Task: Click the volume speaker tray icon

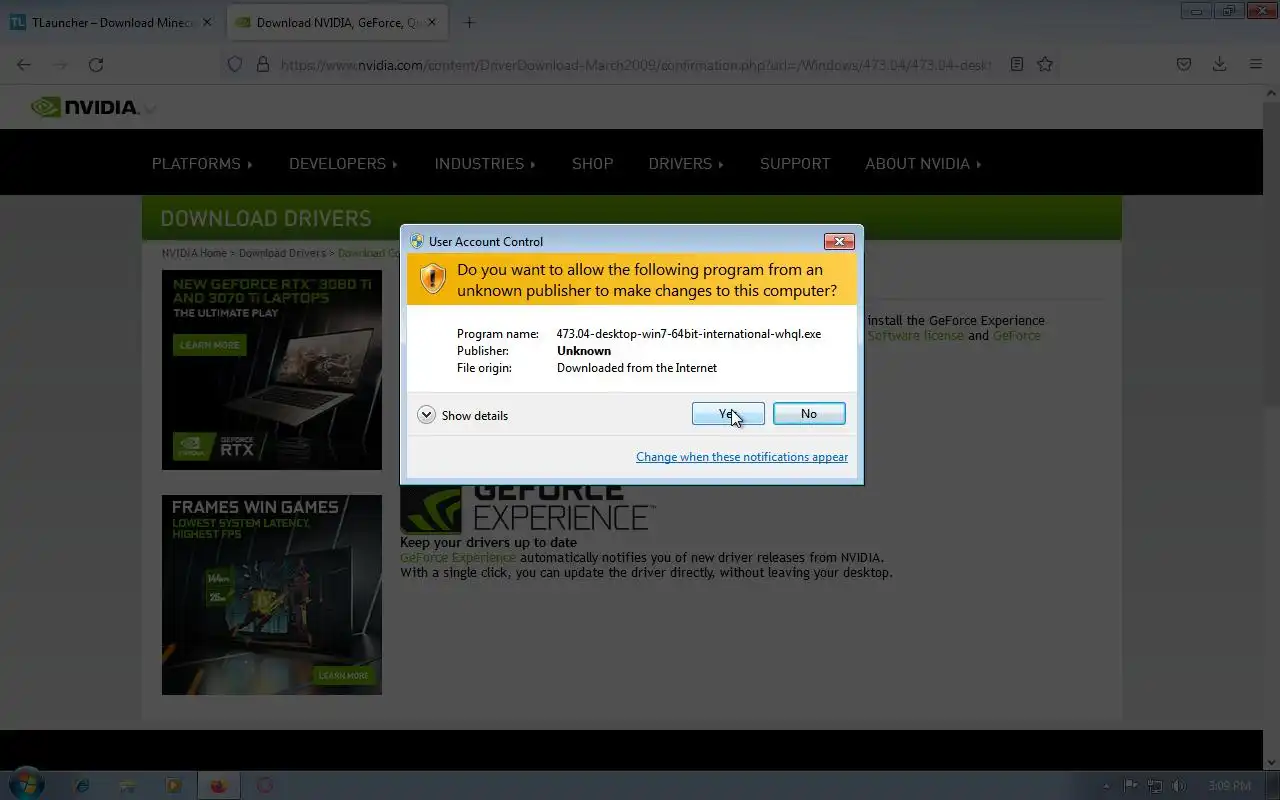Action: point(1179,786)
